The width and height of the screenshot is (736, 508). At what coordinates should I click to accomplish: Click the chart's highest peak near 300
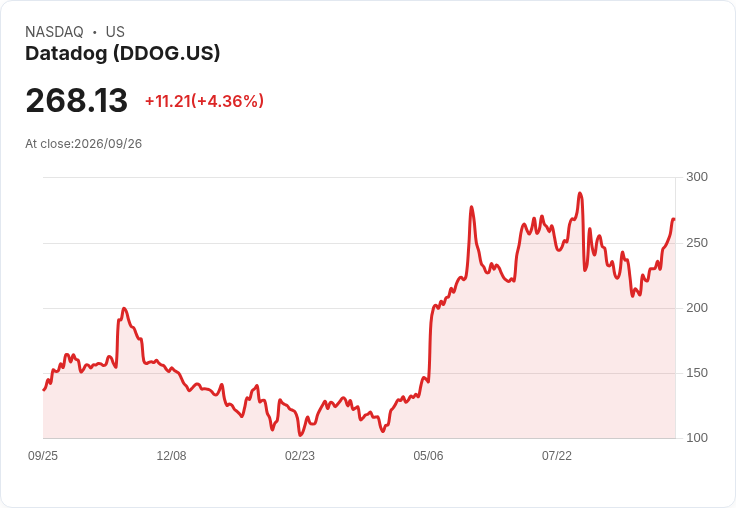pos(580,193)
